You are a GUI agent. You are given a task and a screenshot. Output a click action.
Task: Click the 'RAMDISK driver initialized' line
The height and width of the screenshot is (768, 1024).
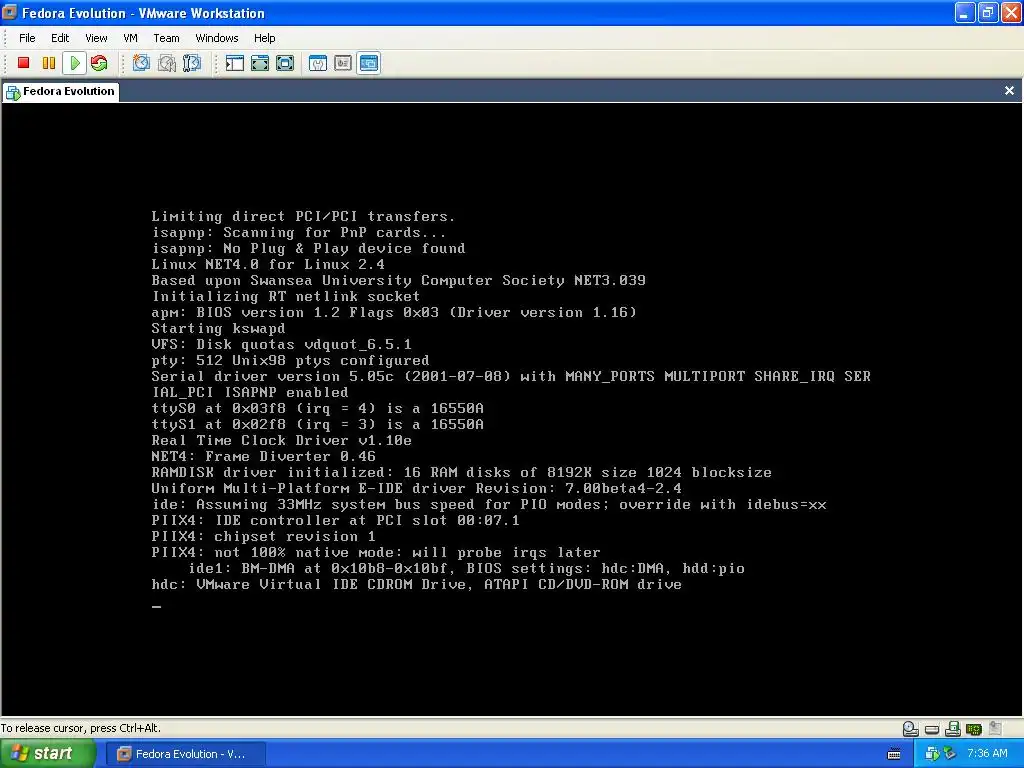(x=462, y=472)
